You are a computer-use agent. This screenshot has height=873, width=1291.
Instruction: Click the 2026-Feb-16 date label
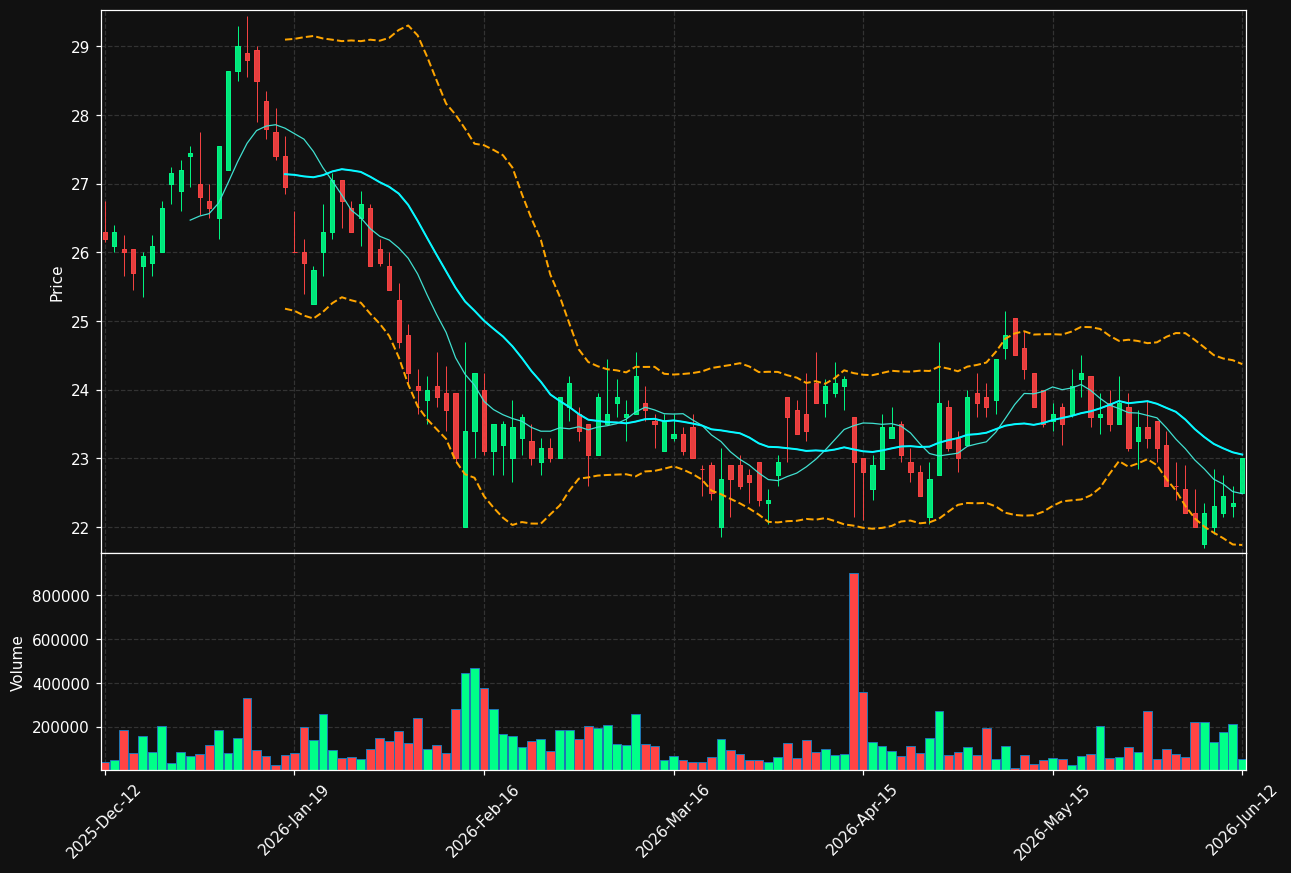click(483, 822)
